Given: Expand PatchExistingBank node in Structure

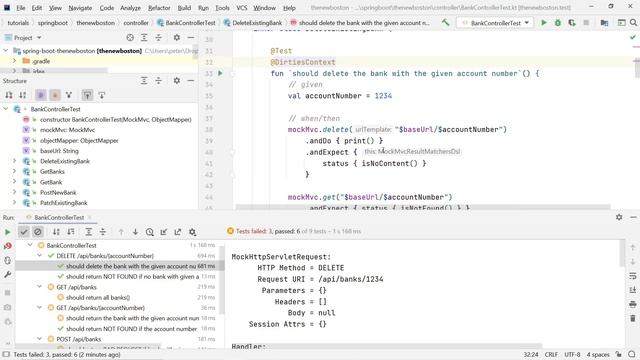Looking at the screenshot, I should pyautogui.click(x=15, y=203).
